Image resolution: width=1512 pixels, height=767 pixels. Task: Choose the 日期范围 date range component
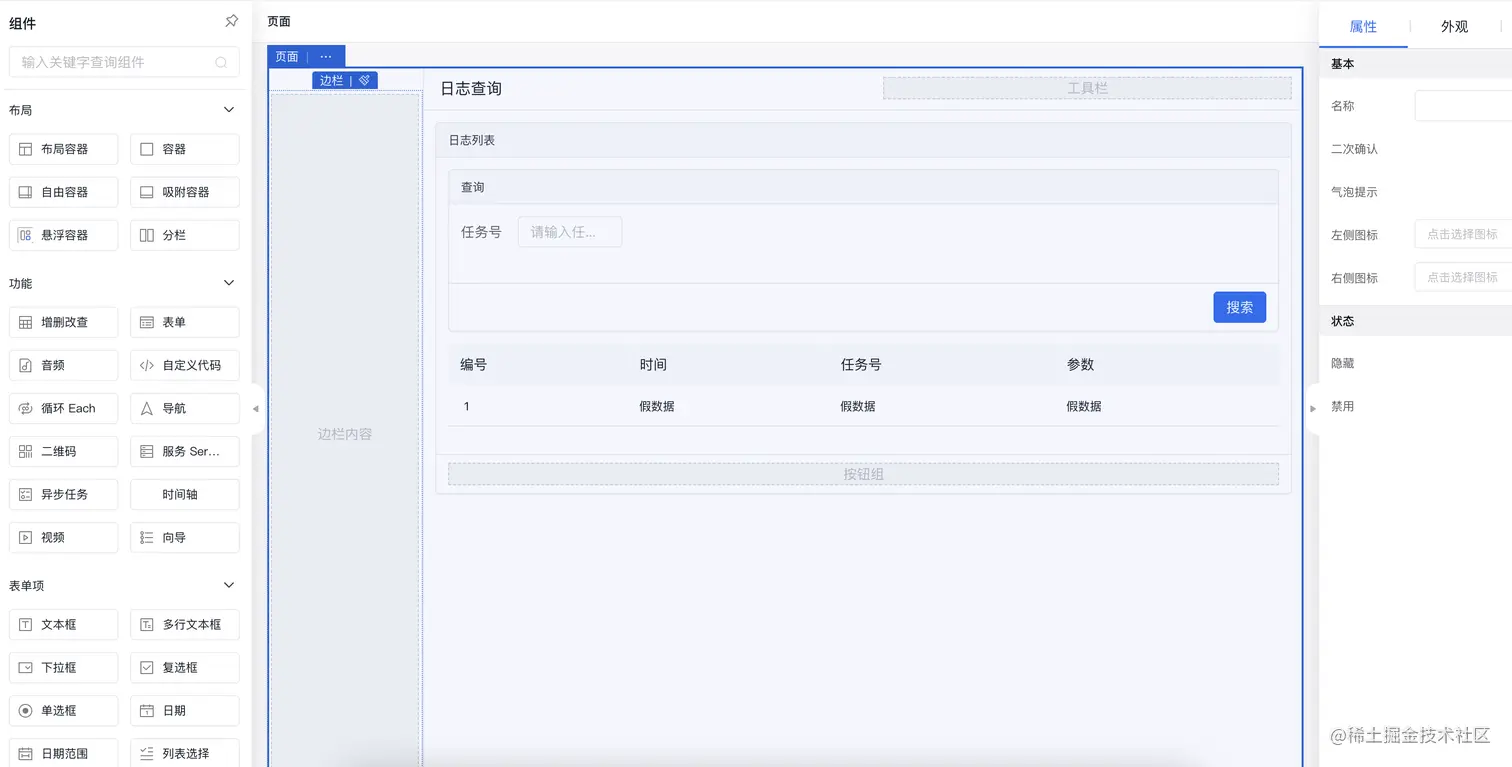[64, 753]
